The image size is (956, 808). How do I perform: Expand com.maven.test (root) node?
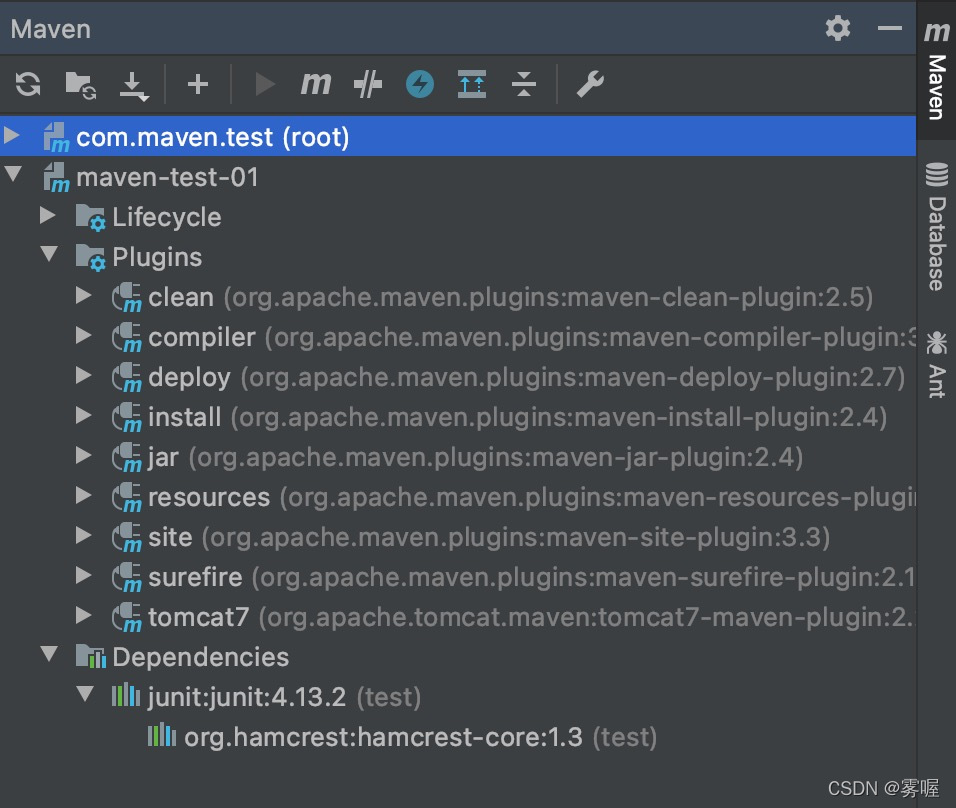tap(12, 135)
